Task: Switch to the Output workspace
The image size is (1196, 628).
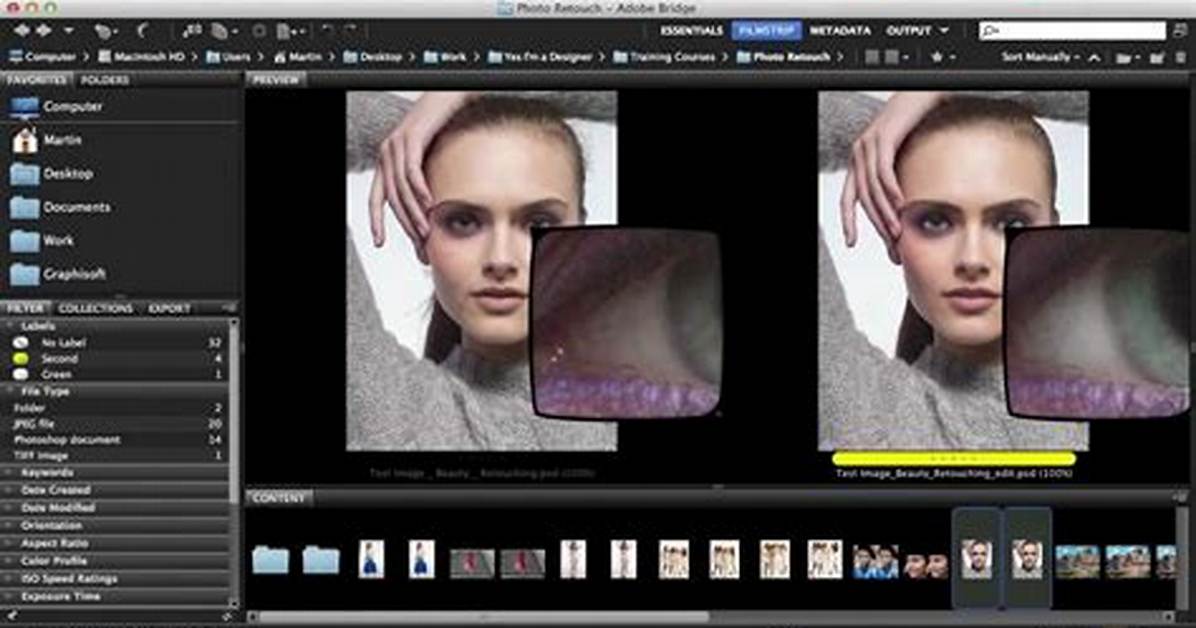Action: 908,31
